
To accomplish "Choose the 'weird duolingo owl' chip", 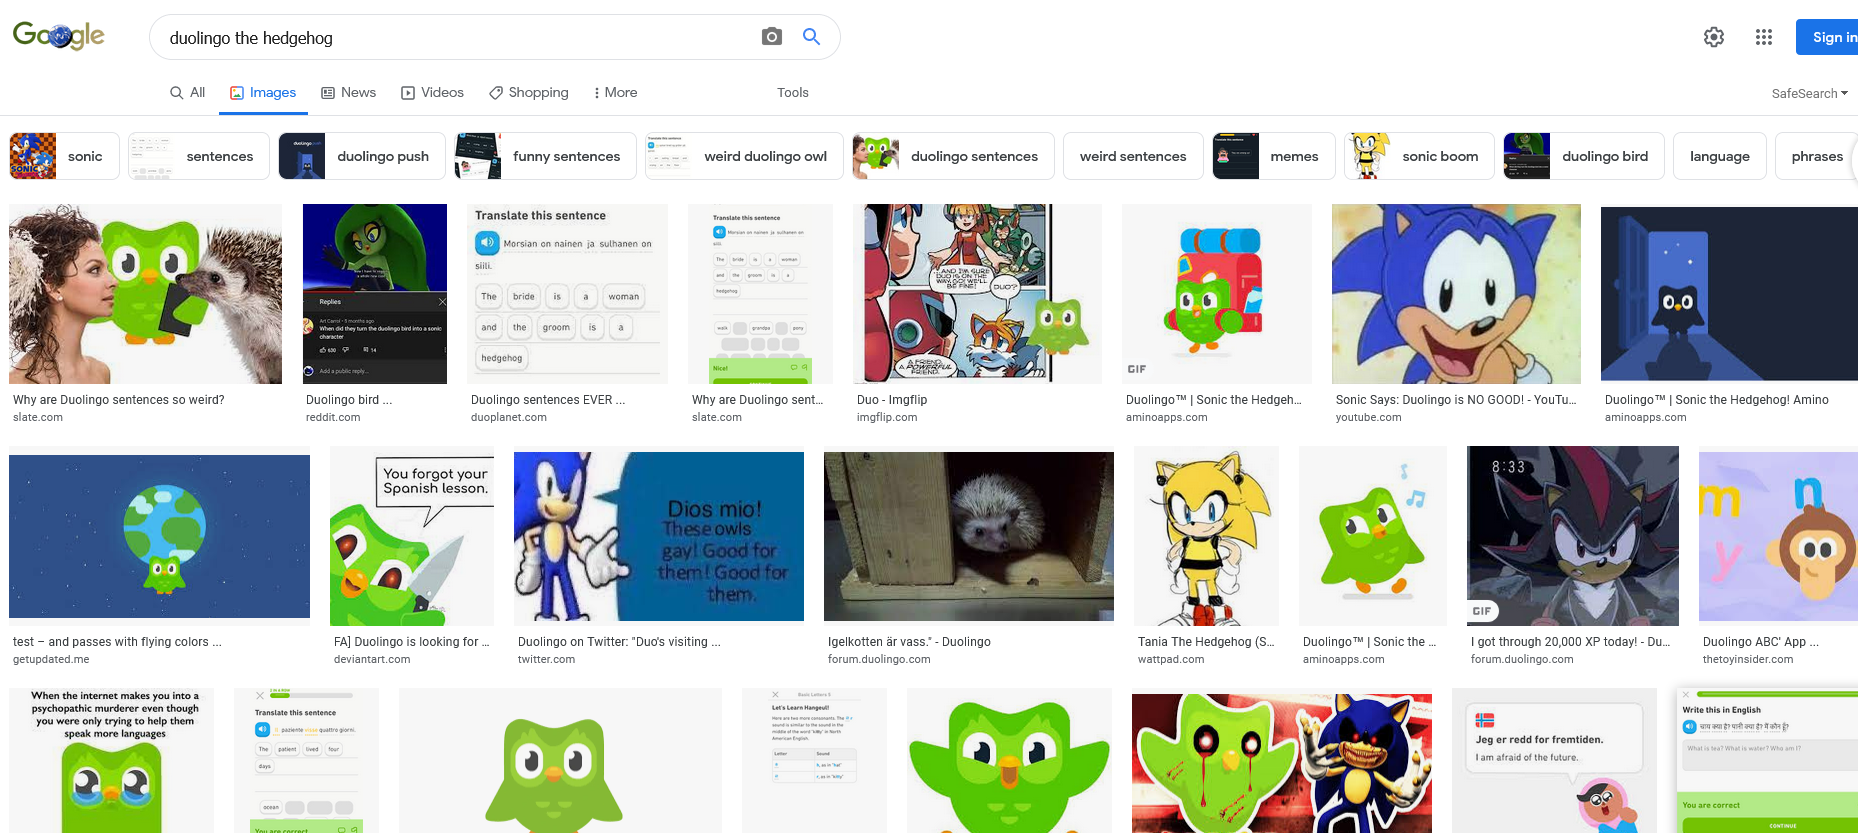I will [744, 156].
